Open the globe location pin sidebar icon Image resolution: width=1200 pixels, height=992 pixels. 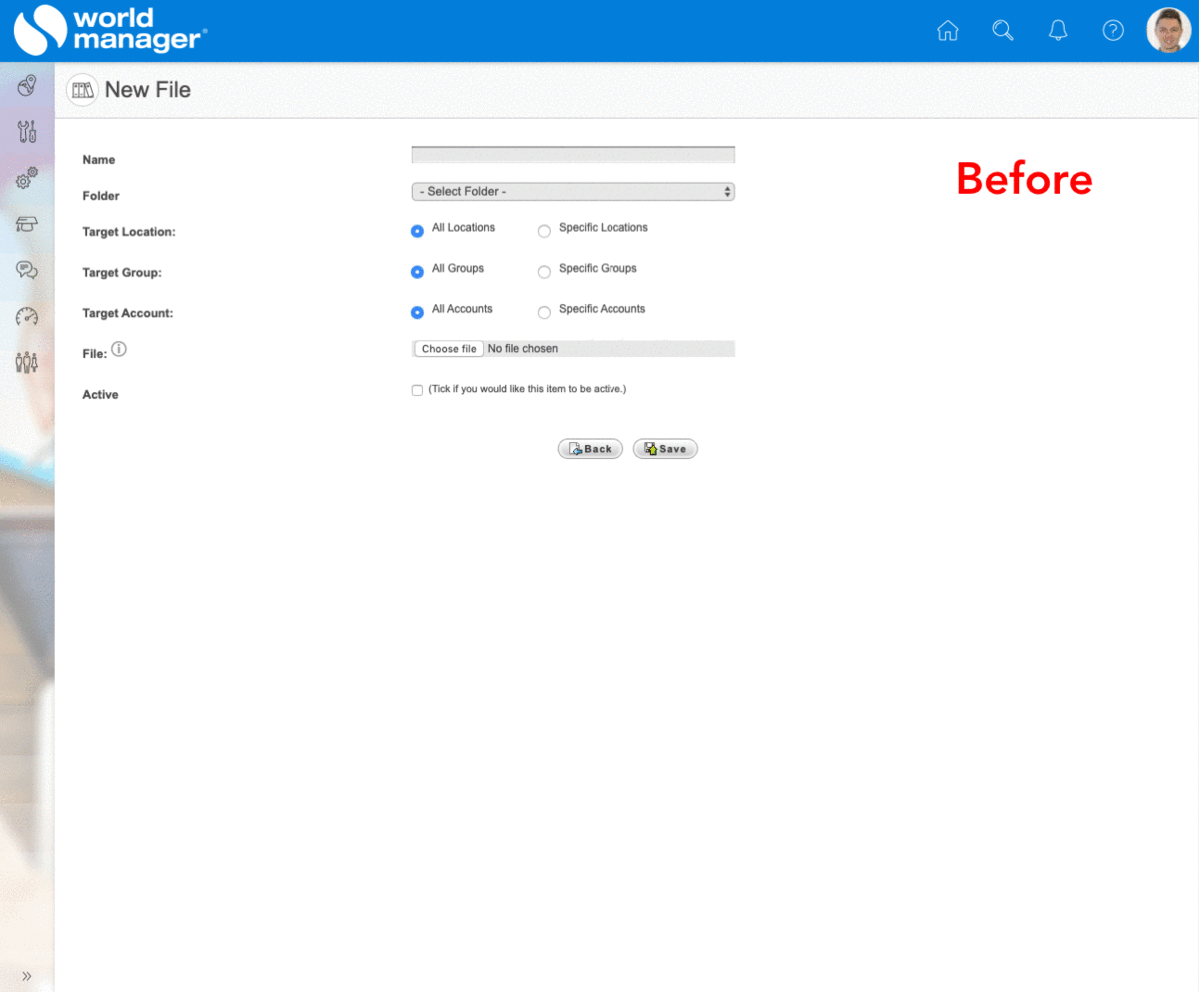27,86
